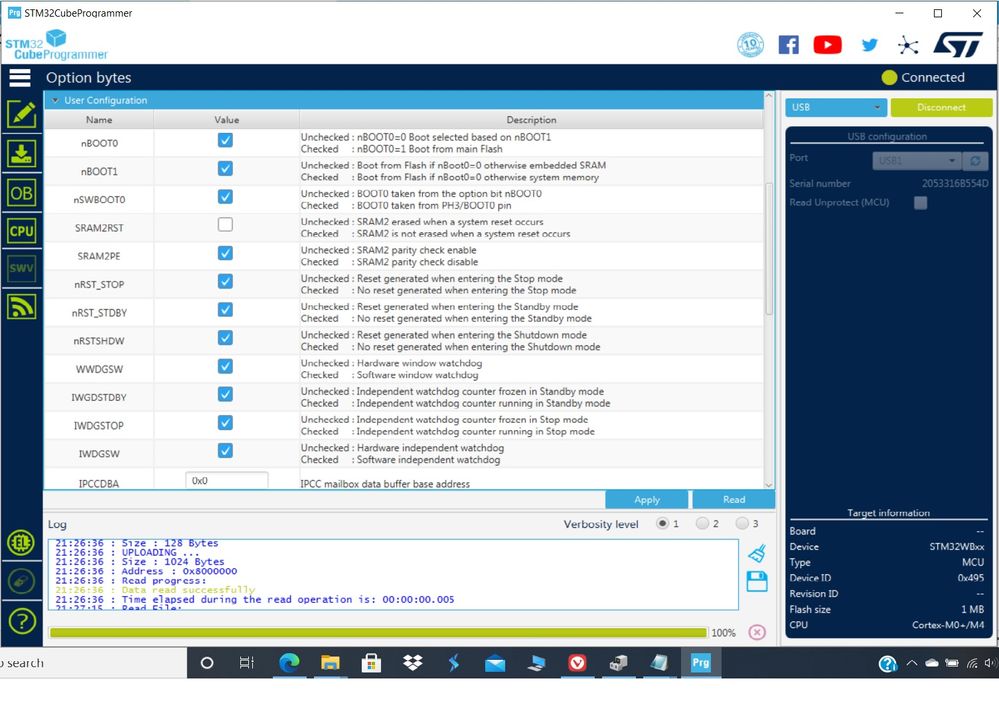Screen dimensions: 999x717
Task: Open the ST community network icon
Action: pos(908,45)
